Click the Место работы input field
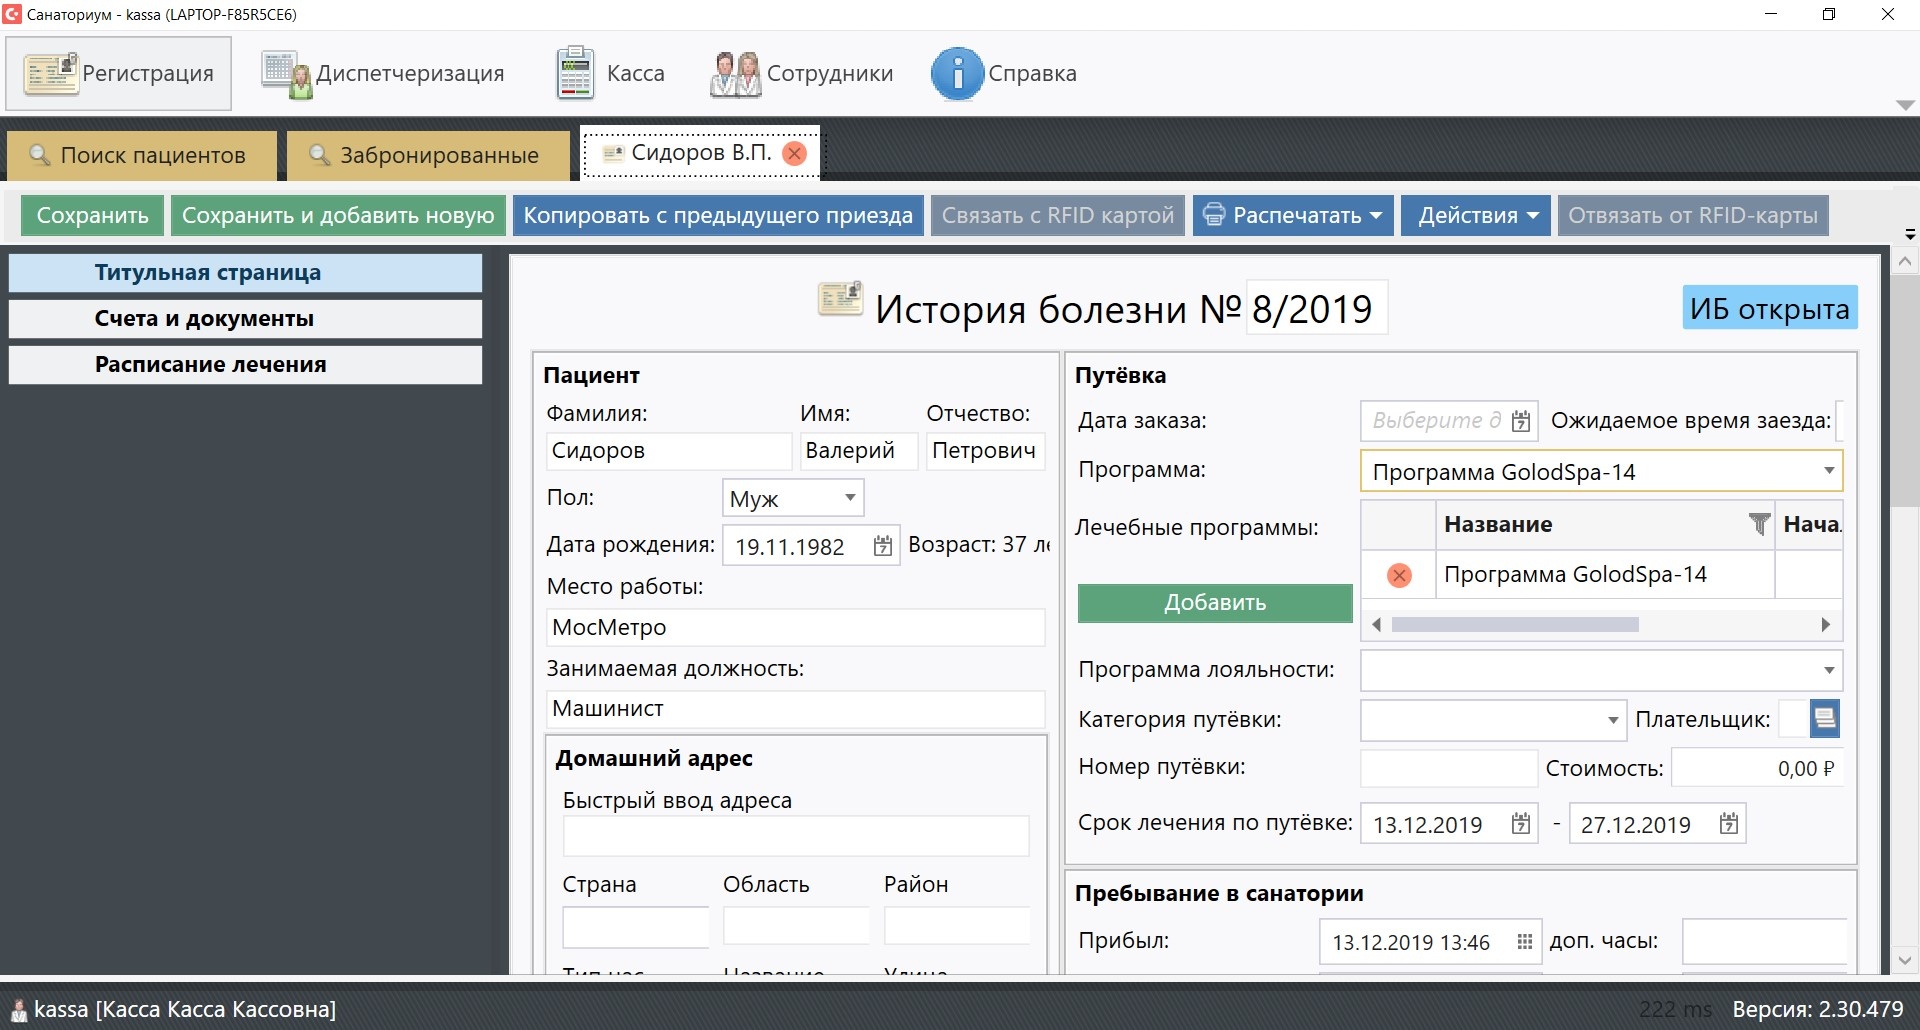The width and height of the screenshot is (1920, 1030). point(795,627)
